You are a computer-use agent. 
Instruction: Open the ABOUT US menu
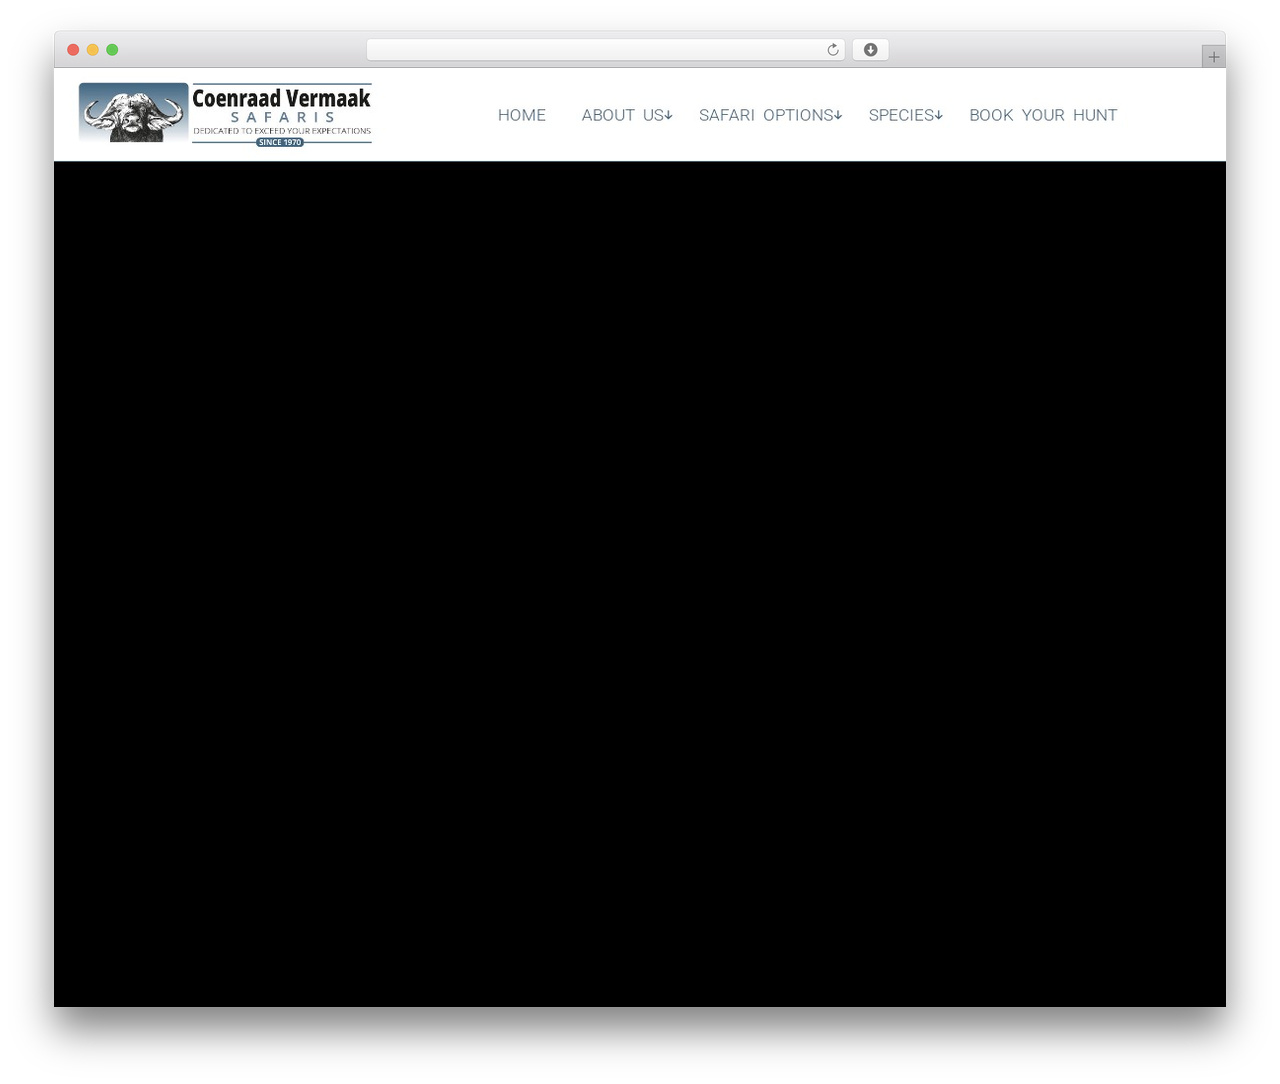point(622,115)
